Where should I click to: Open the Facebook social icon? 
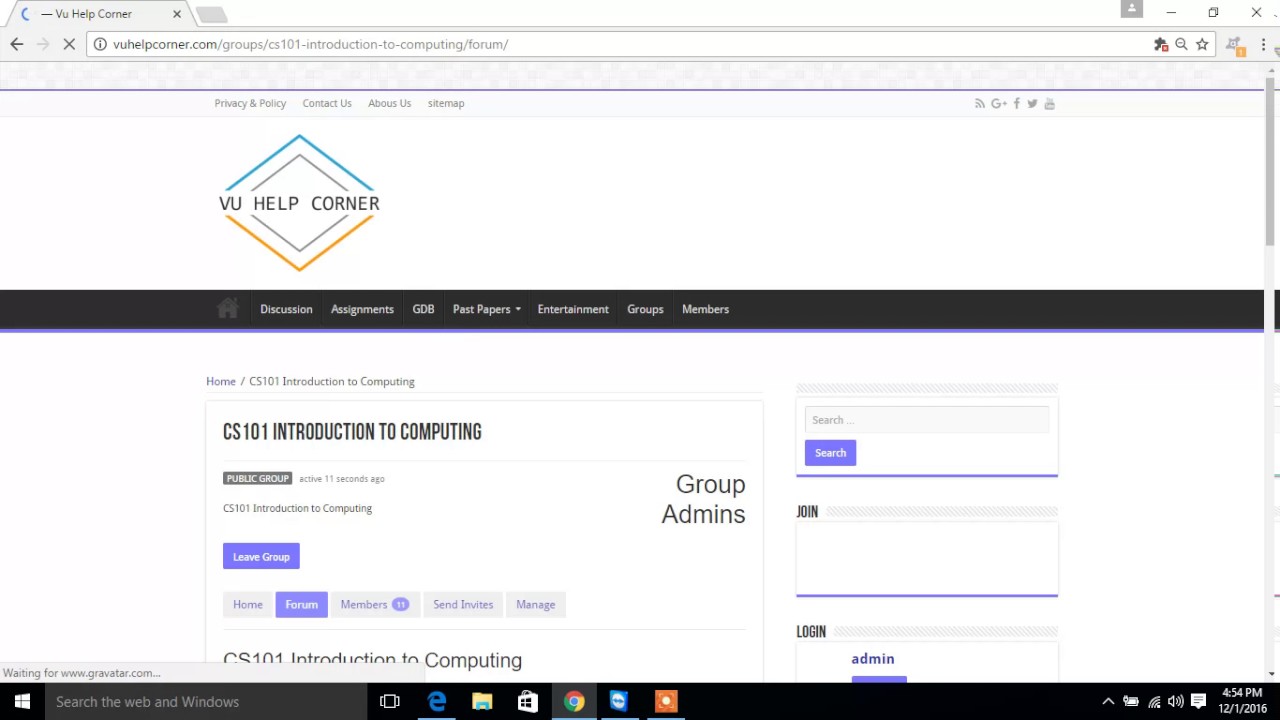click(1017, 103)
